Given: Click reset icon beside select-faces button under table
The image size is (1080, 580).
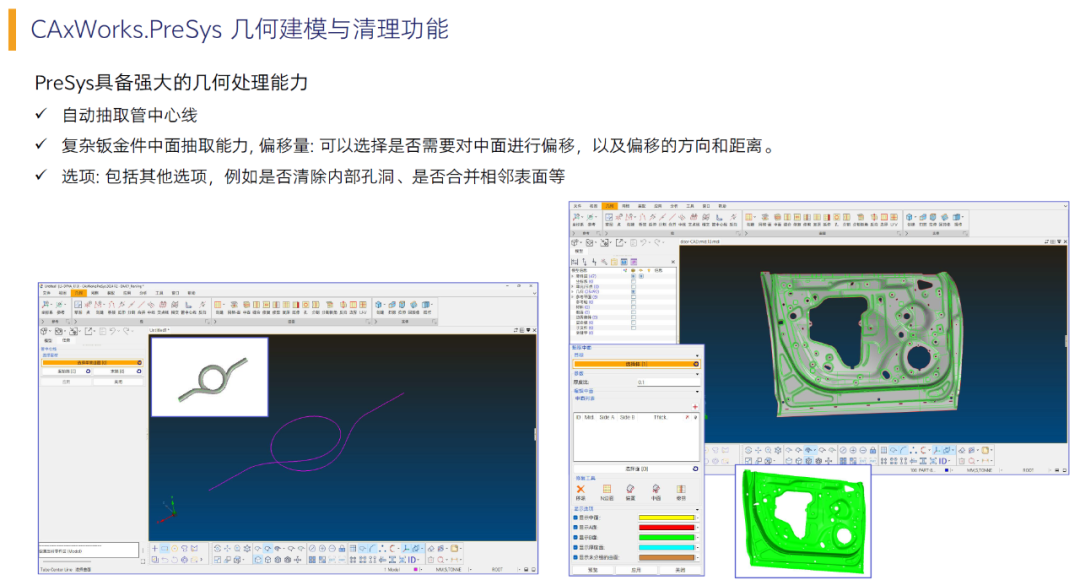Looking at the screenshot, I should 695,469.
